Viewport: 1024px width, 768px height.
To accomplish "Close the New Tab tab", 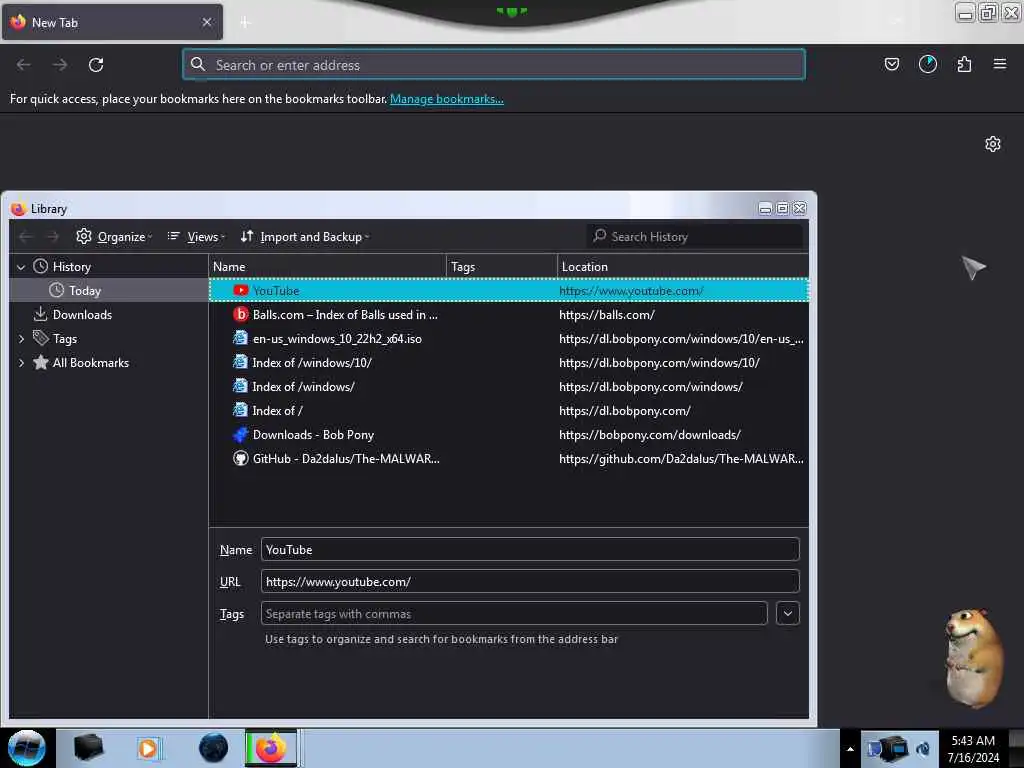I will click(206, 22).
